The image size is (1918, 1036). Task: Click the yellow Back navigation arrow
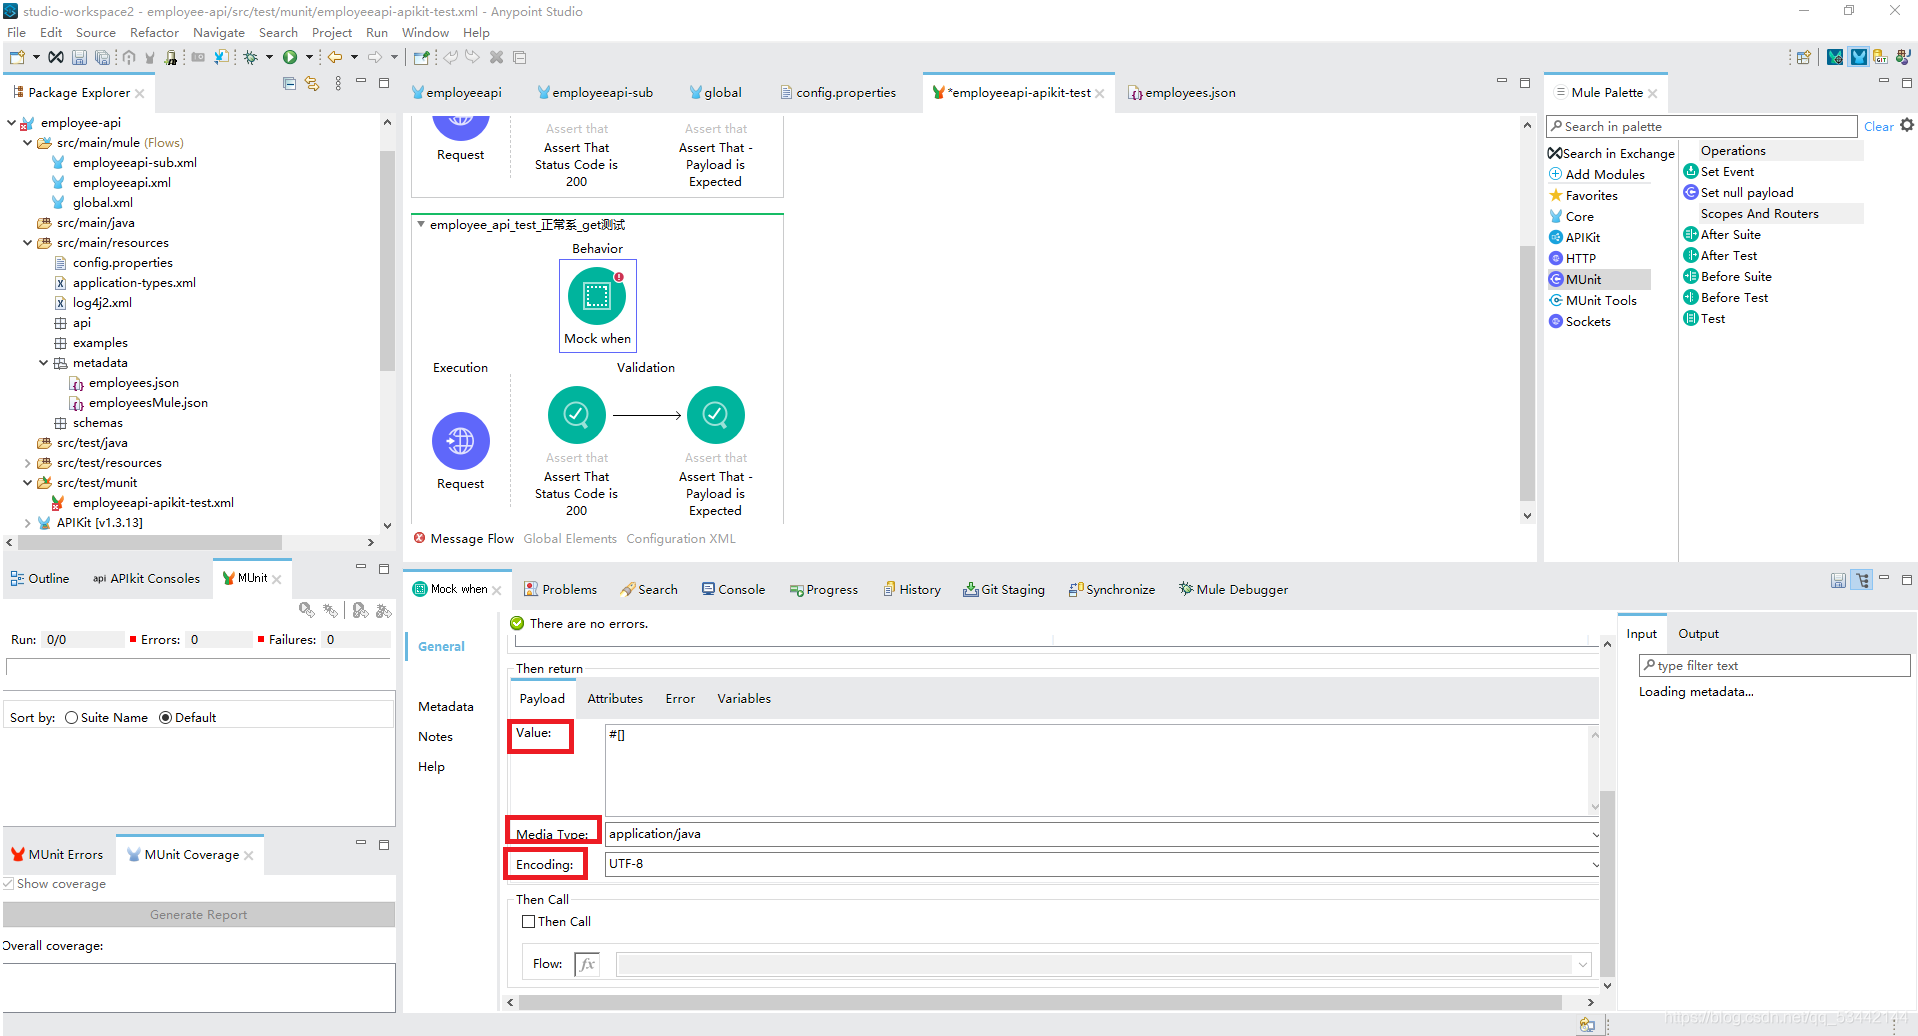335,57
